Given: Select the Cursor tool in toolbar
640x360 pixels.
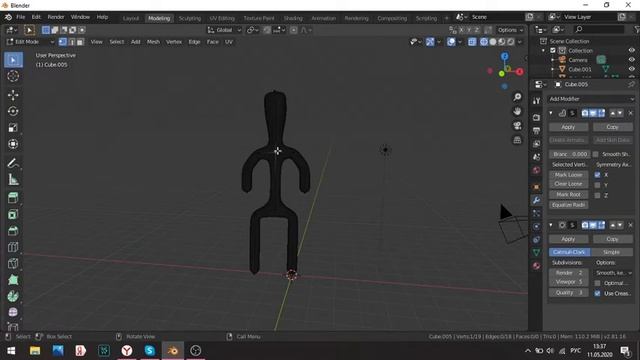Looking at the screenshot, I should [13, 76].
